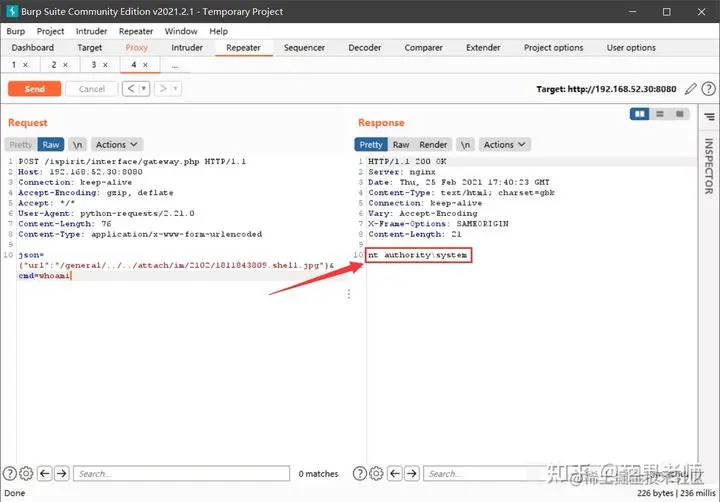This screenshot has height=502, width=720.
Task: Switch to Sequencer tab
Action: [x=304, y=48]
